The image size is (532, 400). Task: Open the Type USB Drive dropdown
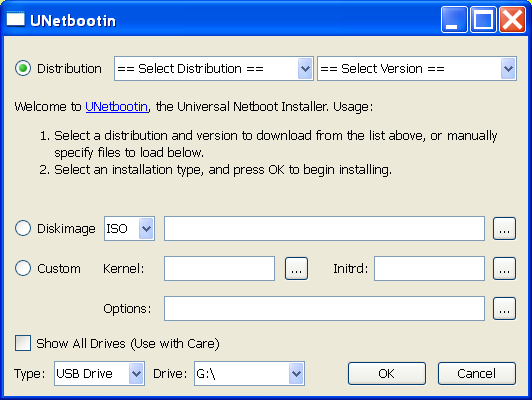[99, 374]
